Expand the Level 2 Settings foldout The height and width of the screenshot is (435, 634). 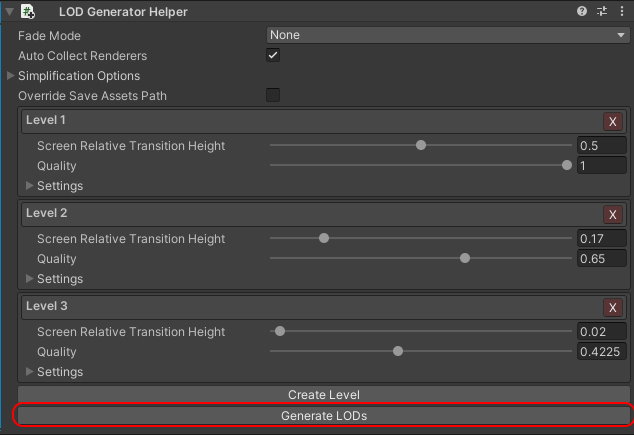coord(30,279)
